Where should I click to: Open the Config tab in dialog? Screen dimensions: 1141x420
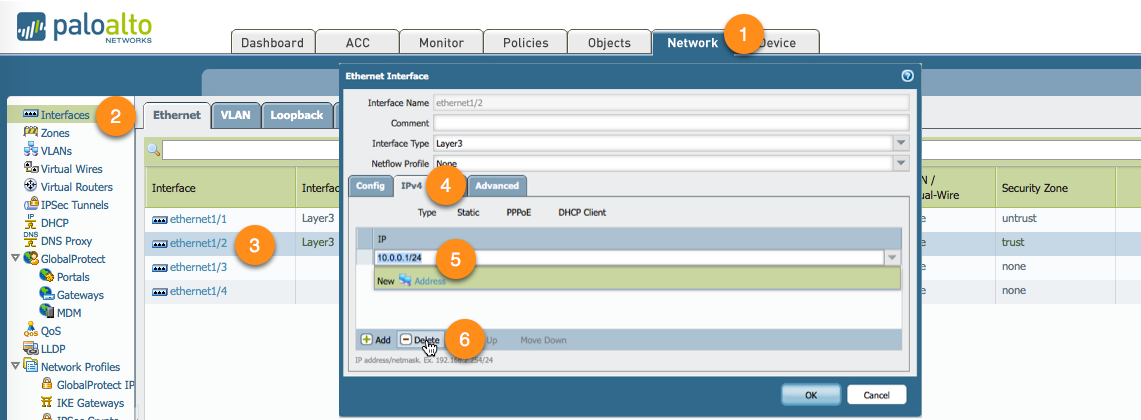coord(370,186)
